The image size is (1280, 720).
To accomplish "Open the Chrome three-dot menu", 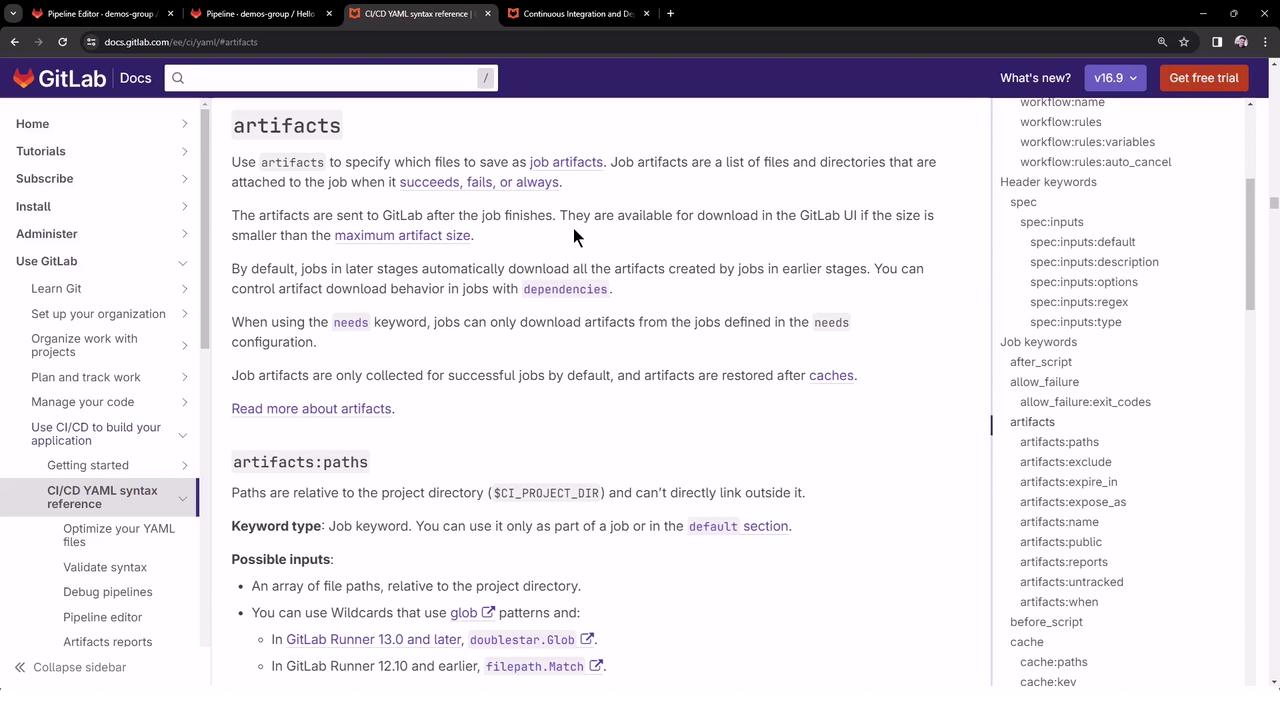I will 1264,42.
